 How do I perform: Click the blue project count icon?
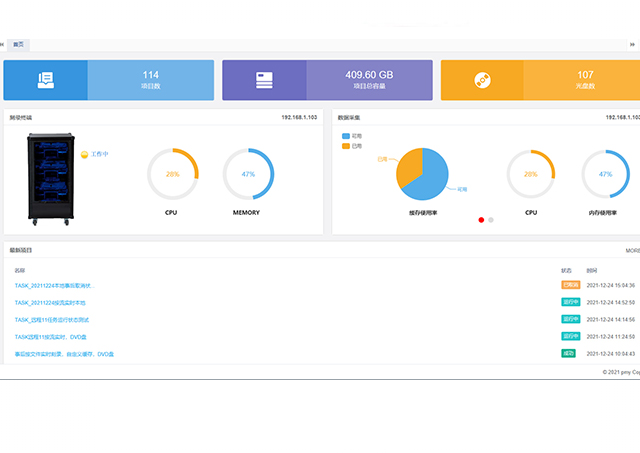(x=45, y=80)
